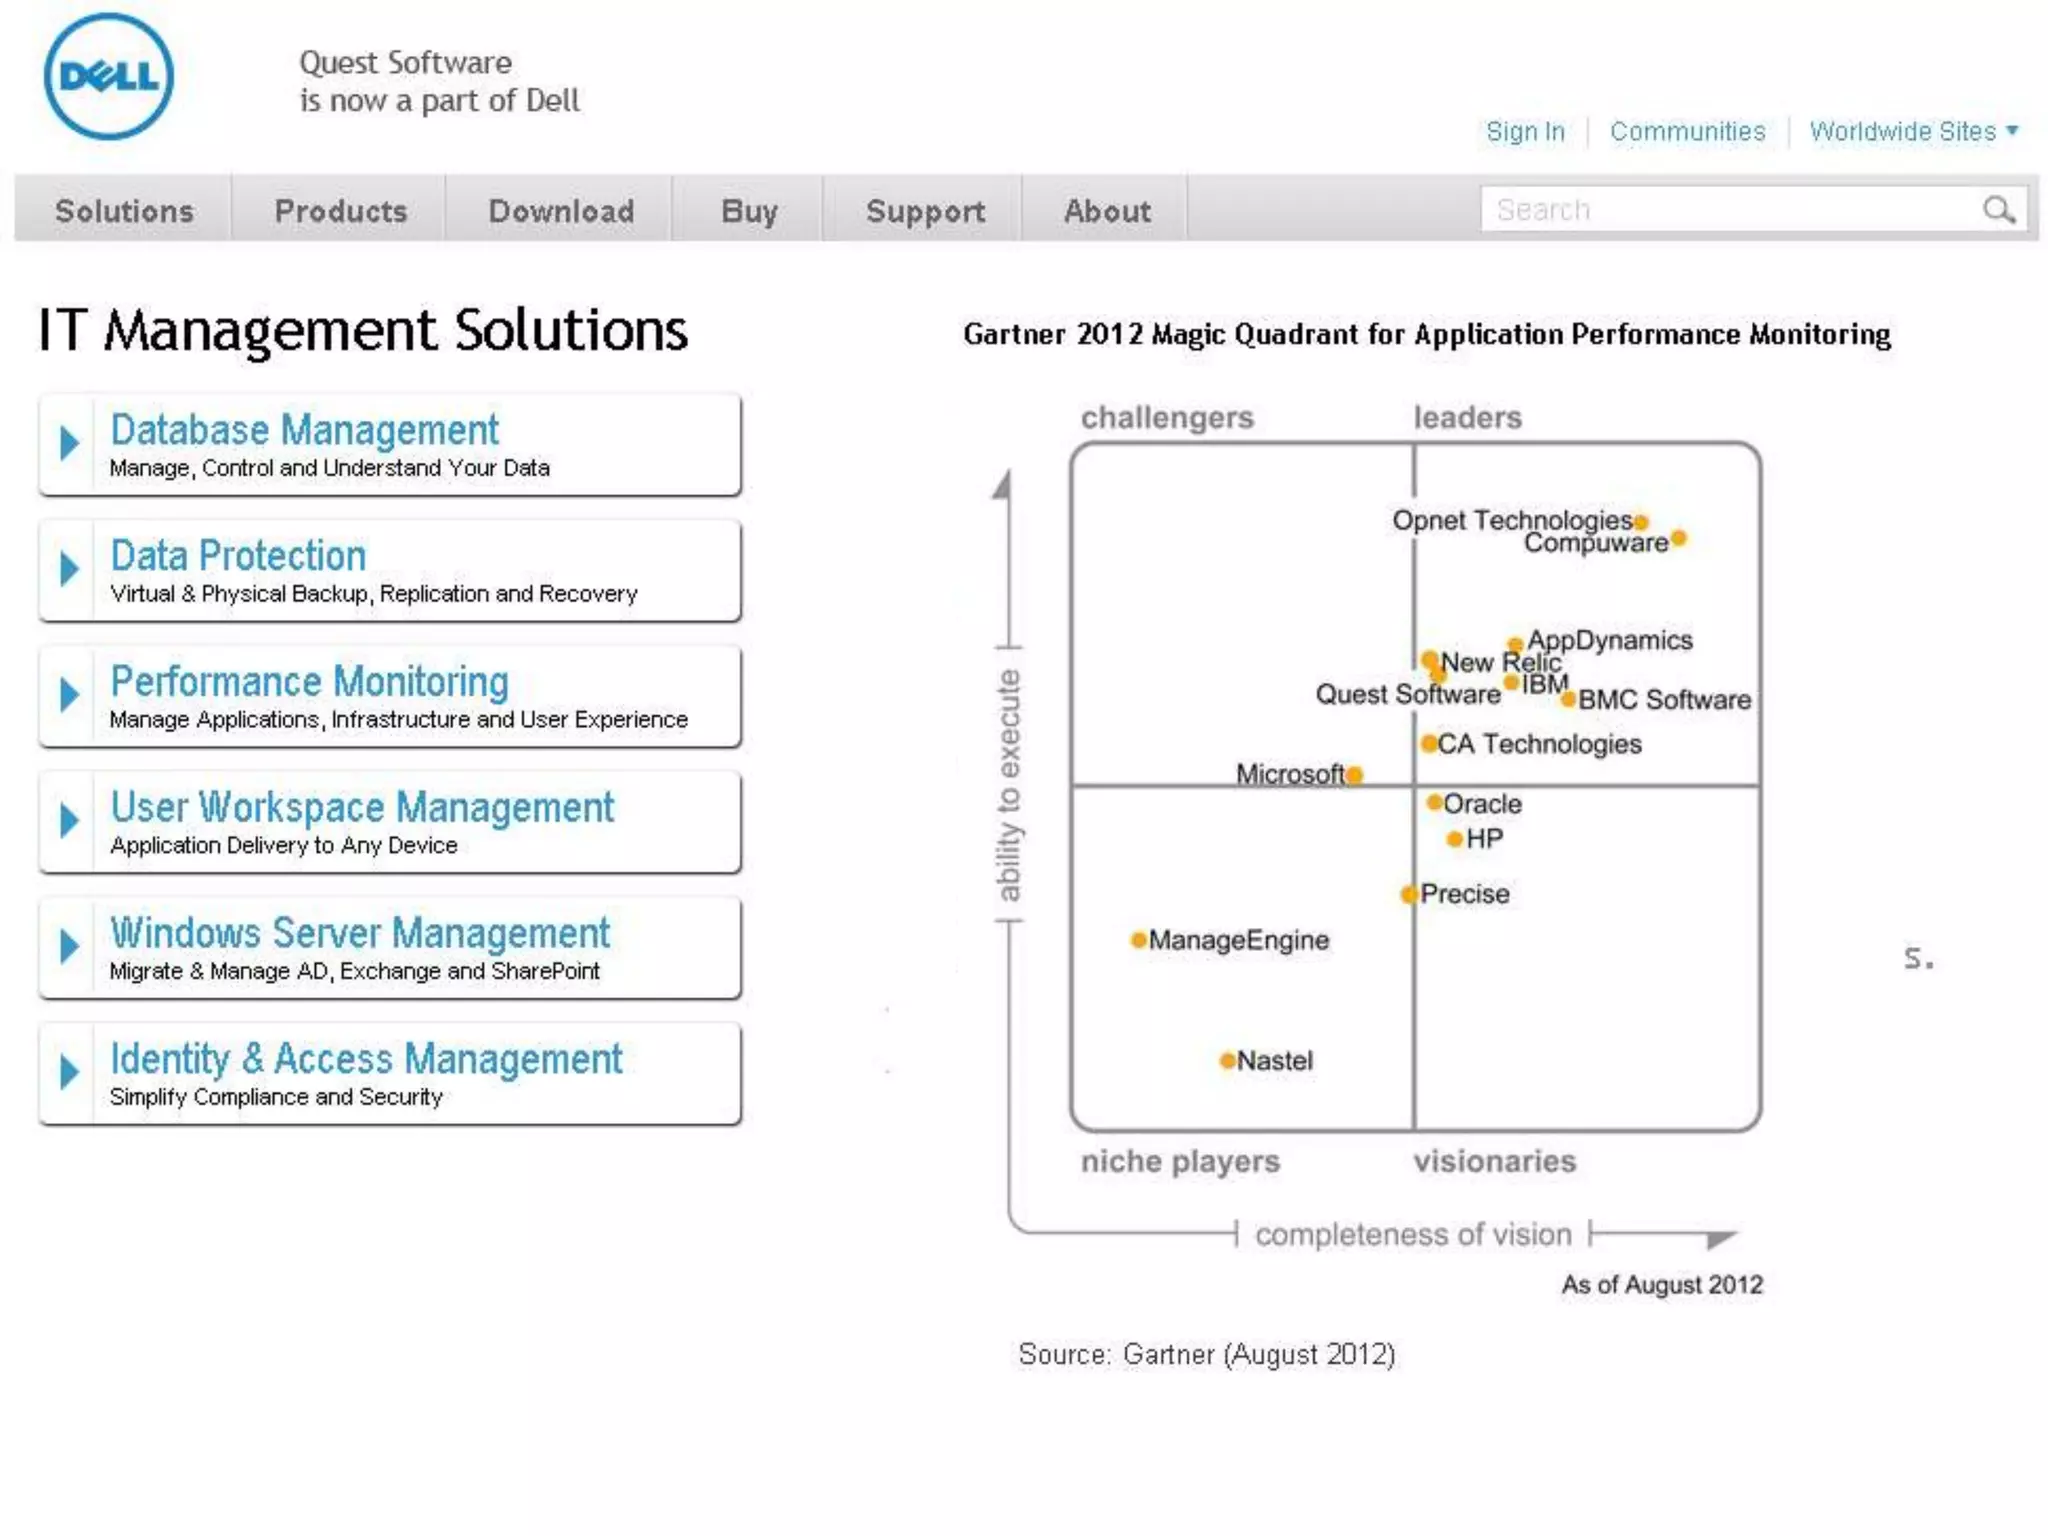Open the Performance Monitoring heading link
This screenshot has width=2048, height=1536.
pyautogui.click(x=309, y=682)
